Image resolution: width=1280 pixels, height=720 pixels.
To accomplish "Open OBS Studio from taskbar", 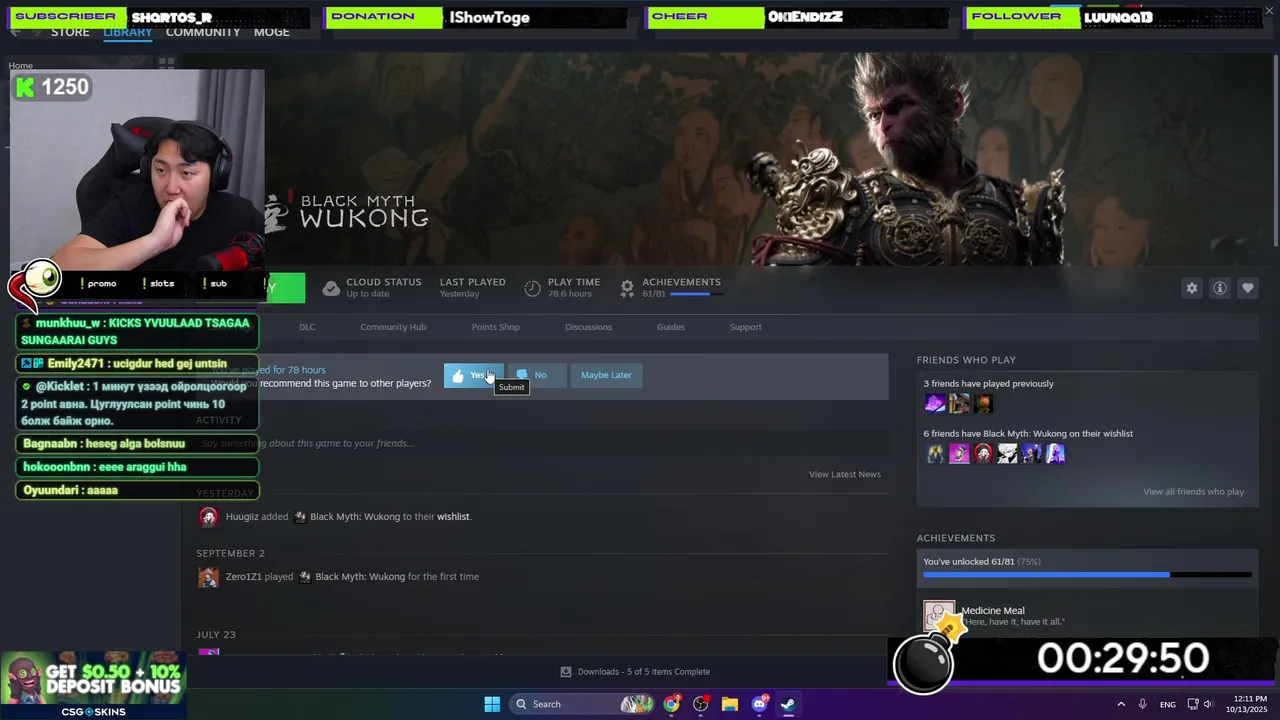I will tap(701, 704).
